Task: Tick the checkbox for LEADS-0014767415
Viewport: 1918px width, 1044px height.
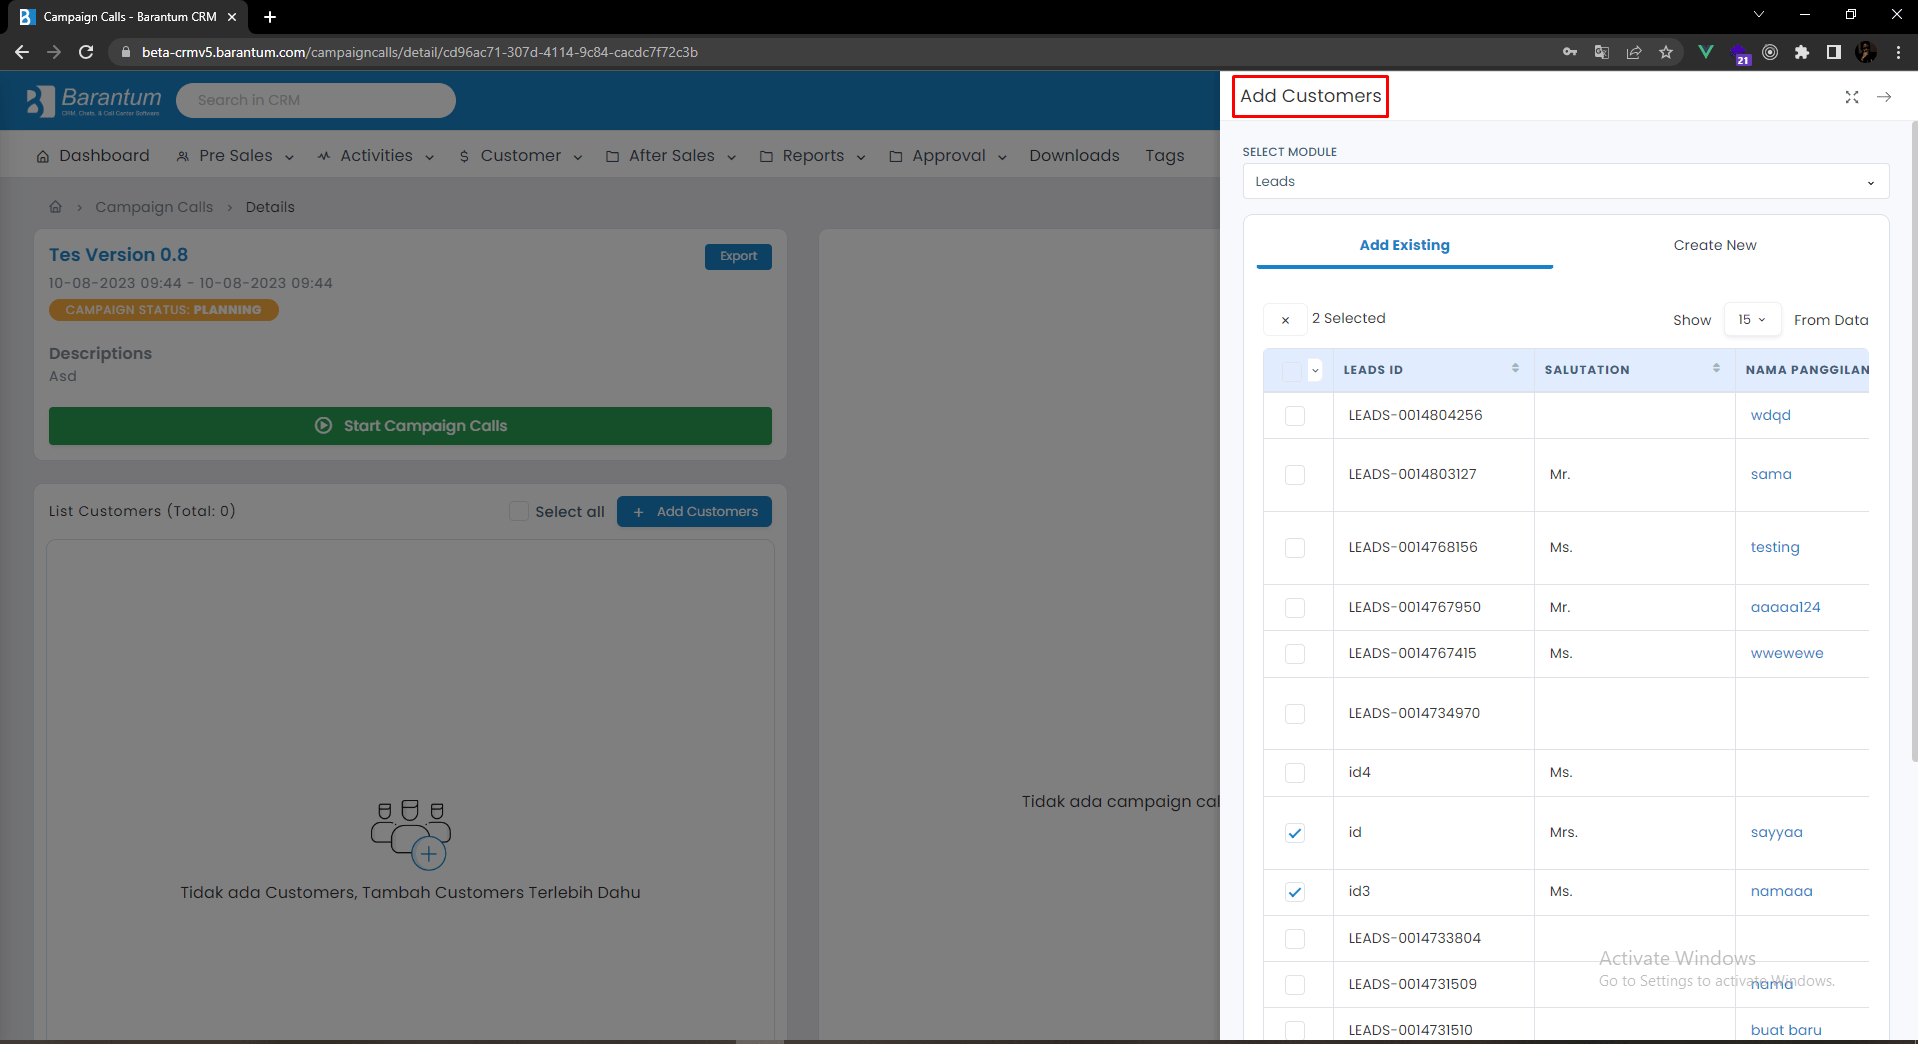Action: [x=1295, y=654]
